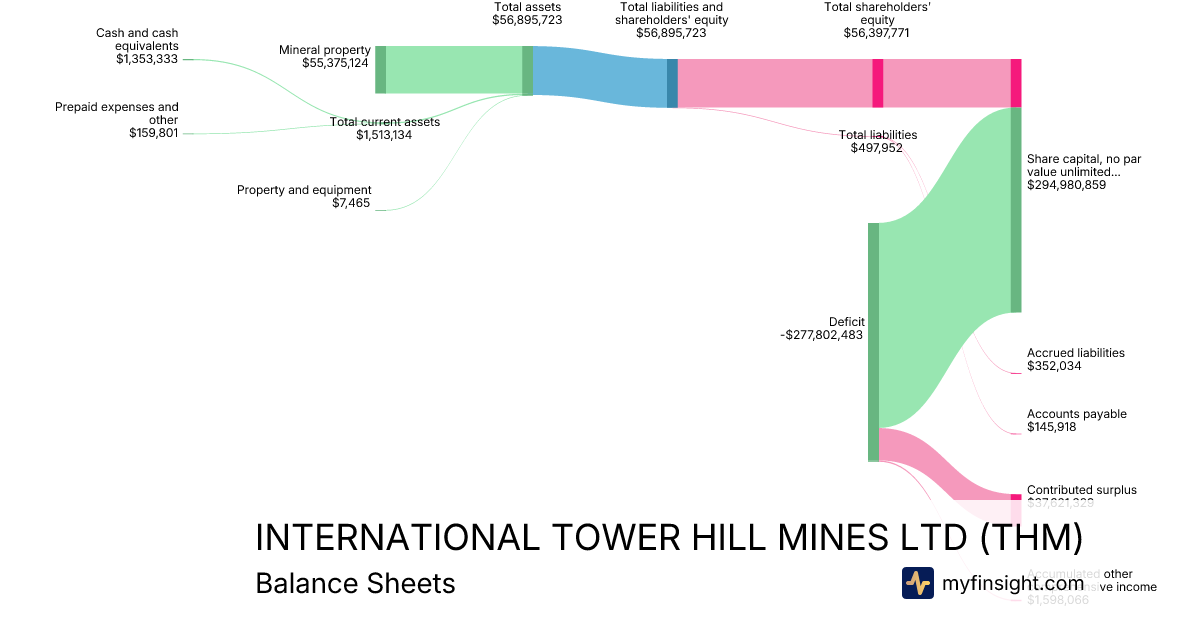This screenshot has height=630, width=1200.
Task: Click the Balance Sheets subtitle
Action: pyautogui.click(x=355, y=583)
